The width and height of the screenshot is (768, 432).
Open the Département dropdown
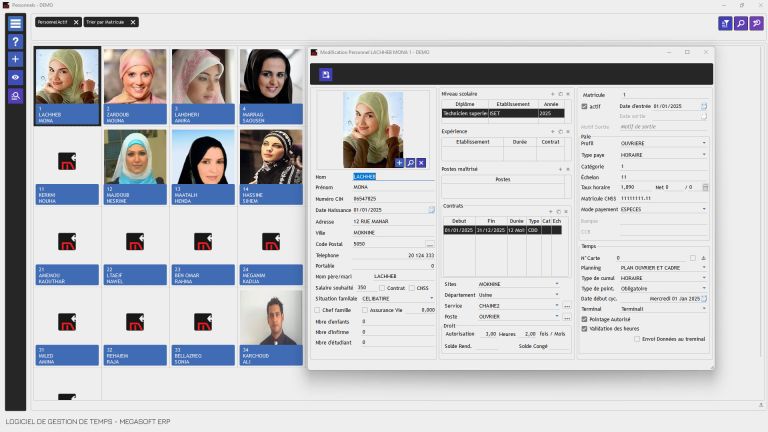tap(557, 295)
